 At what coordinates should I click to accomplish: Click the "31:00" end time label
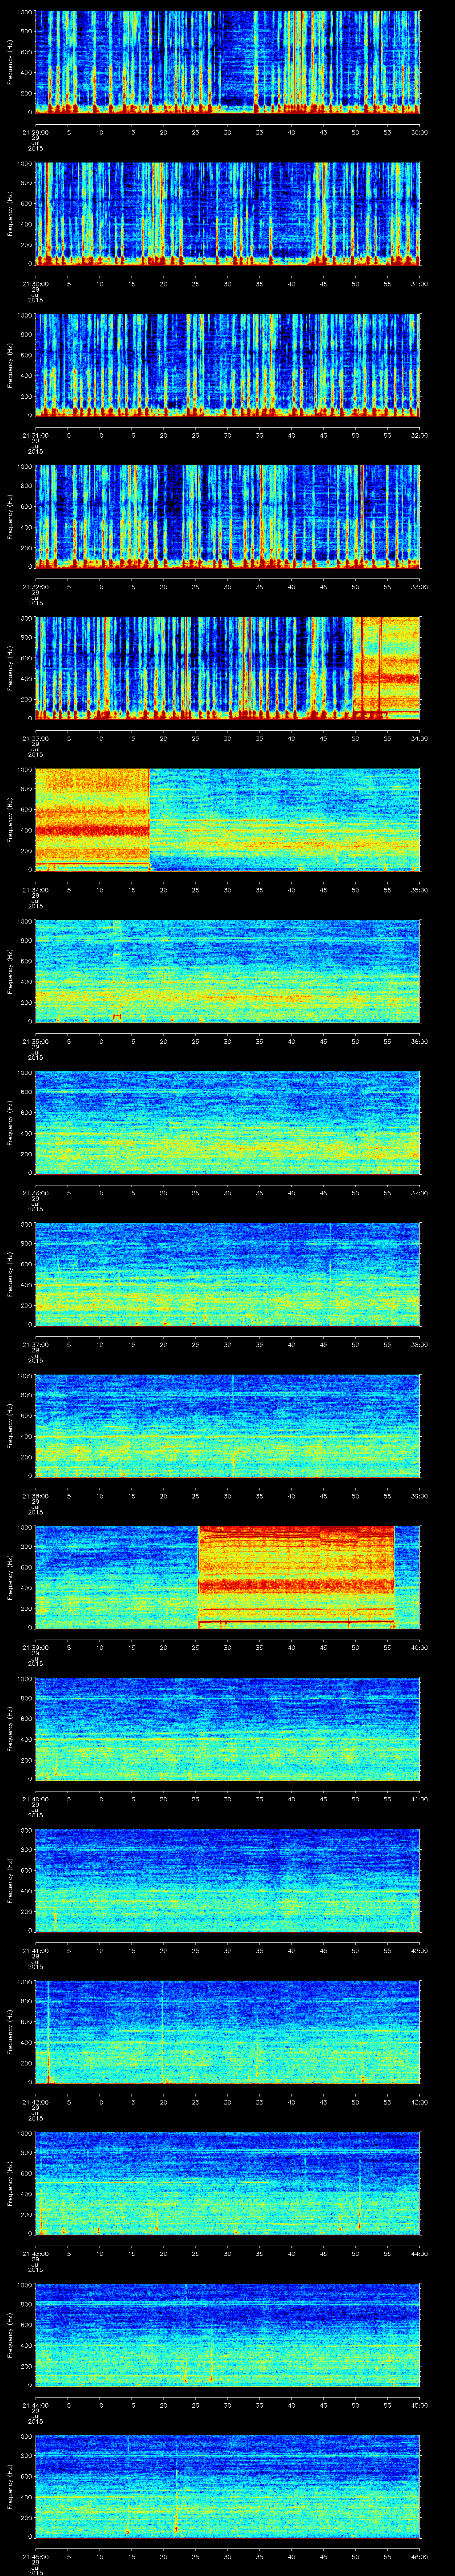click(420, 284)
